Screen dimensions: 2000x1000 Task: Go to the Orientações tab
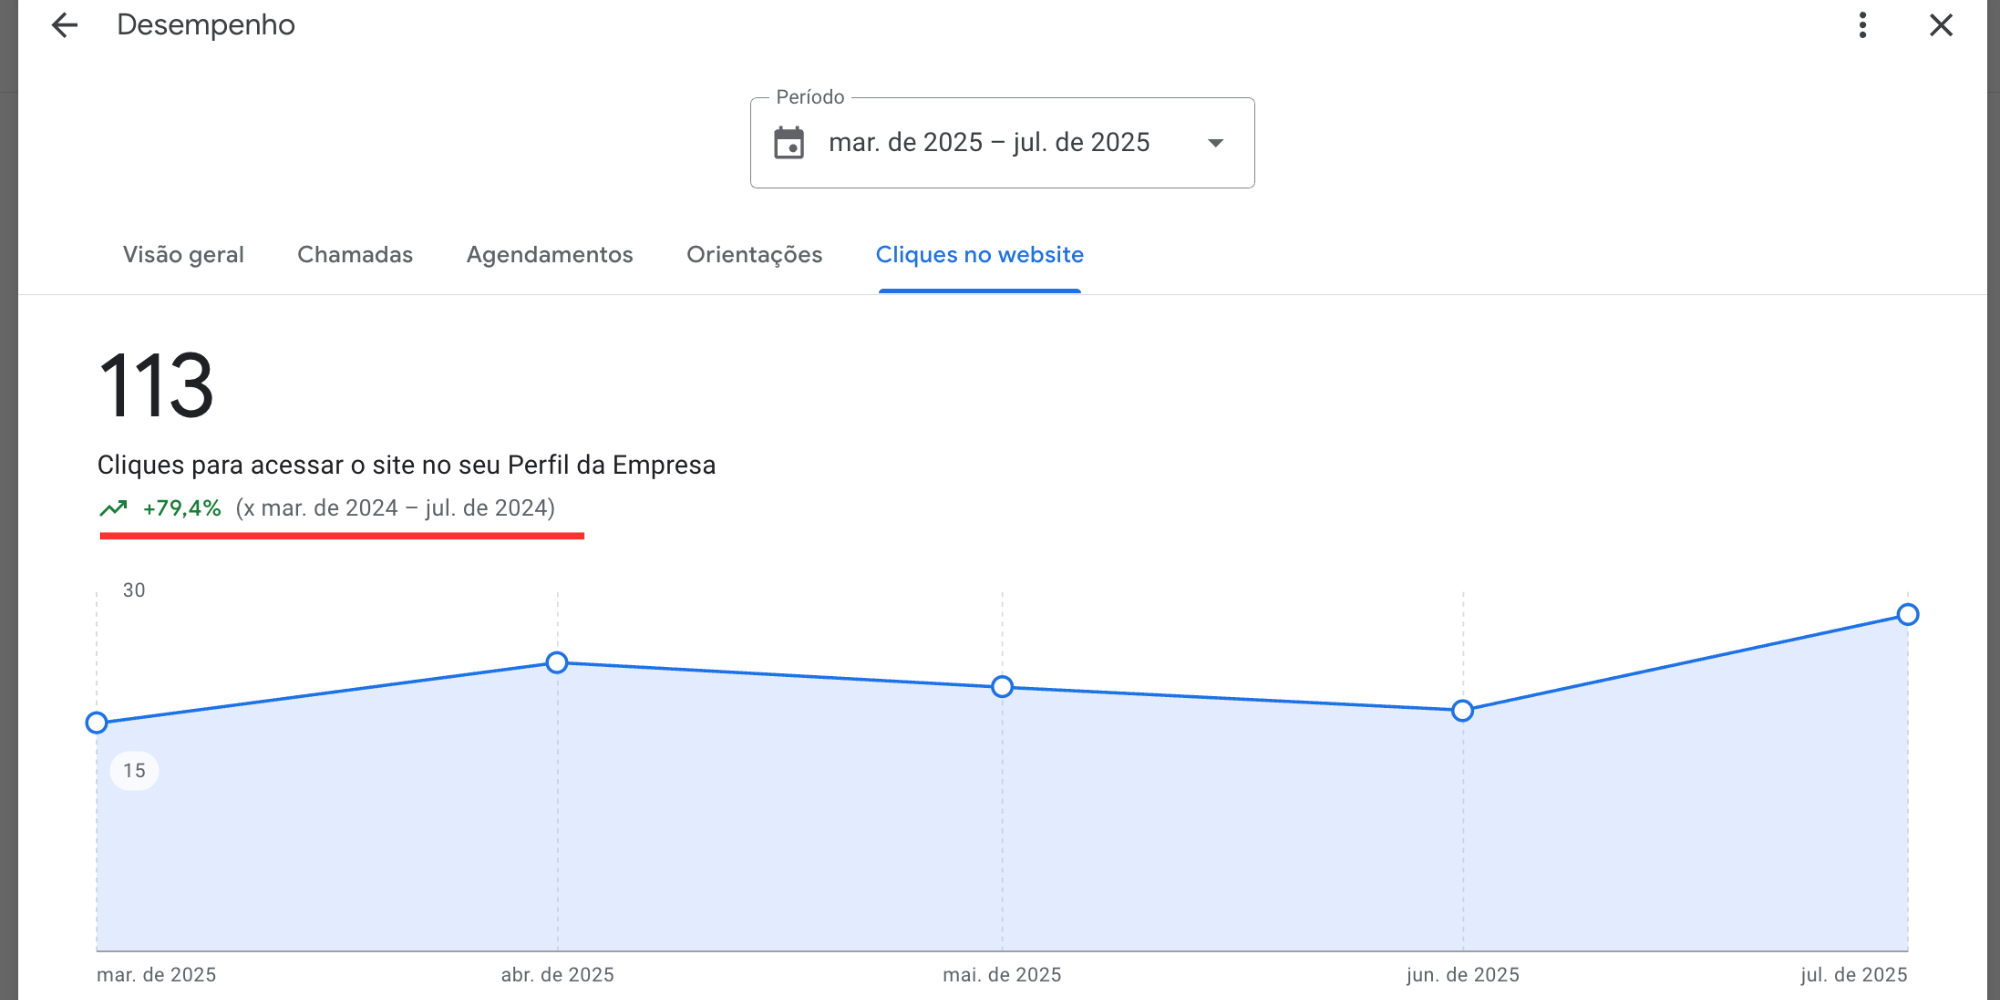[754, 255]
